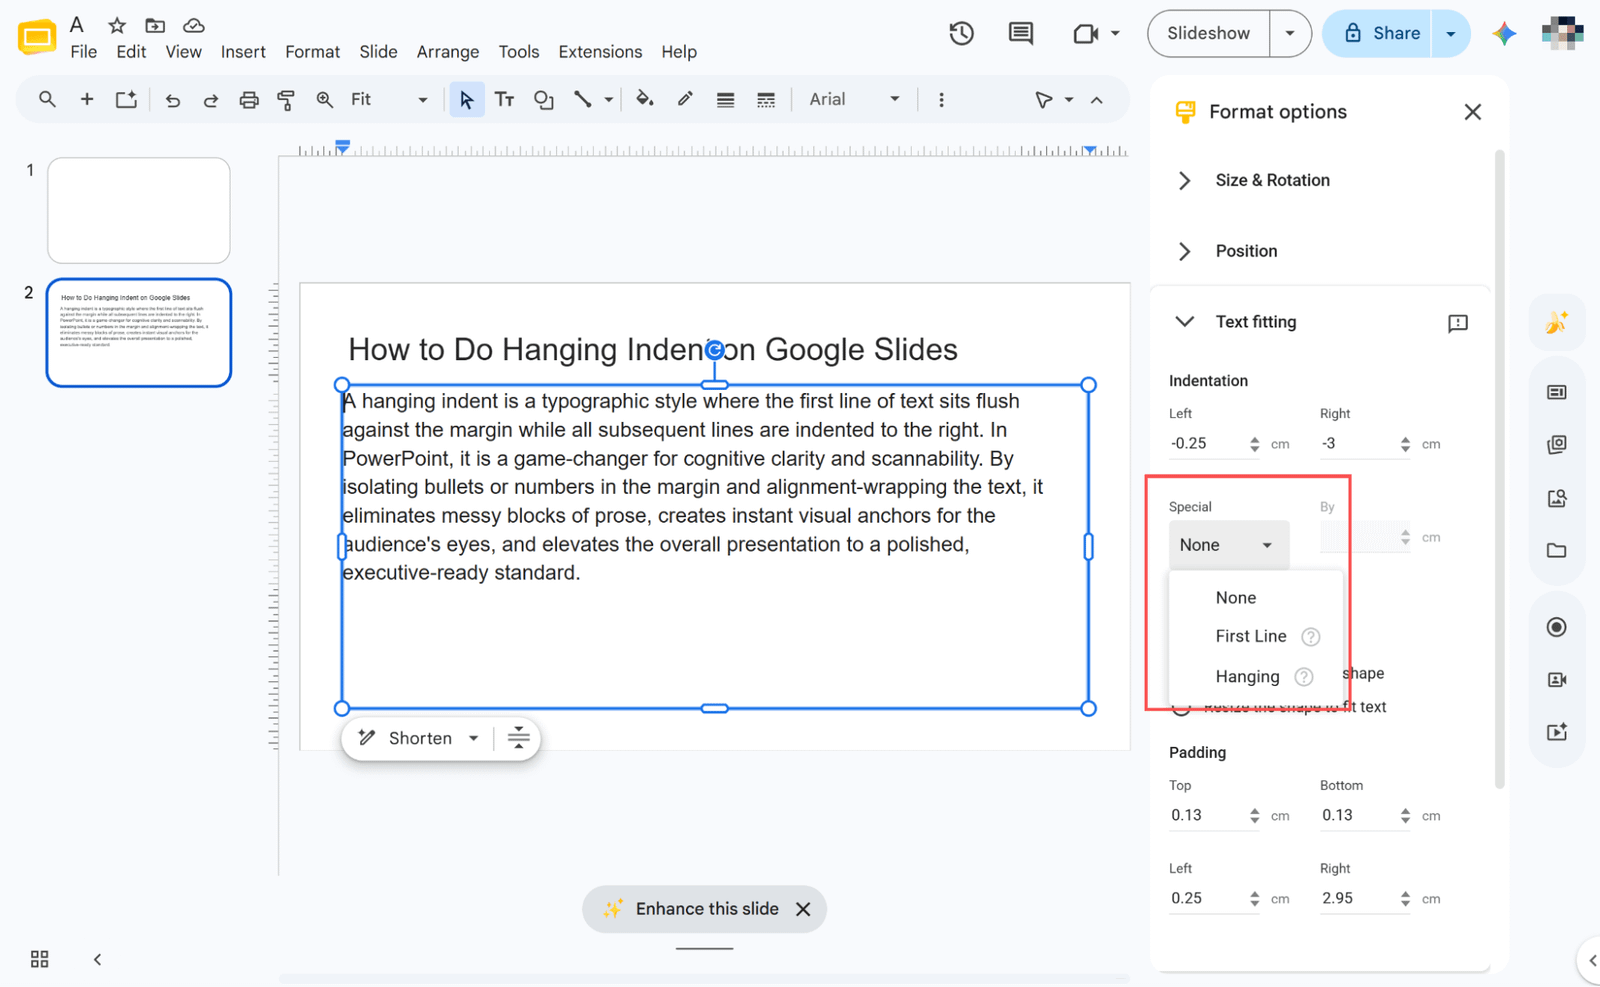Viewport: 1600px width, 987px height.
Task: Open the Arrange menu
Action: point(447,52)
